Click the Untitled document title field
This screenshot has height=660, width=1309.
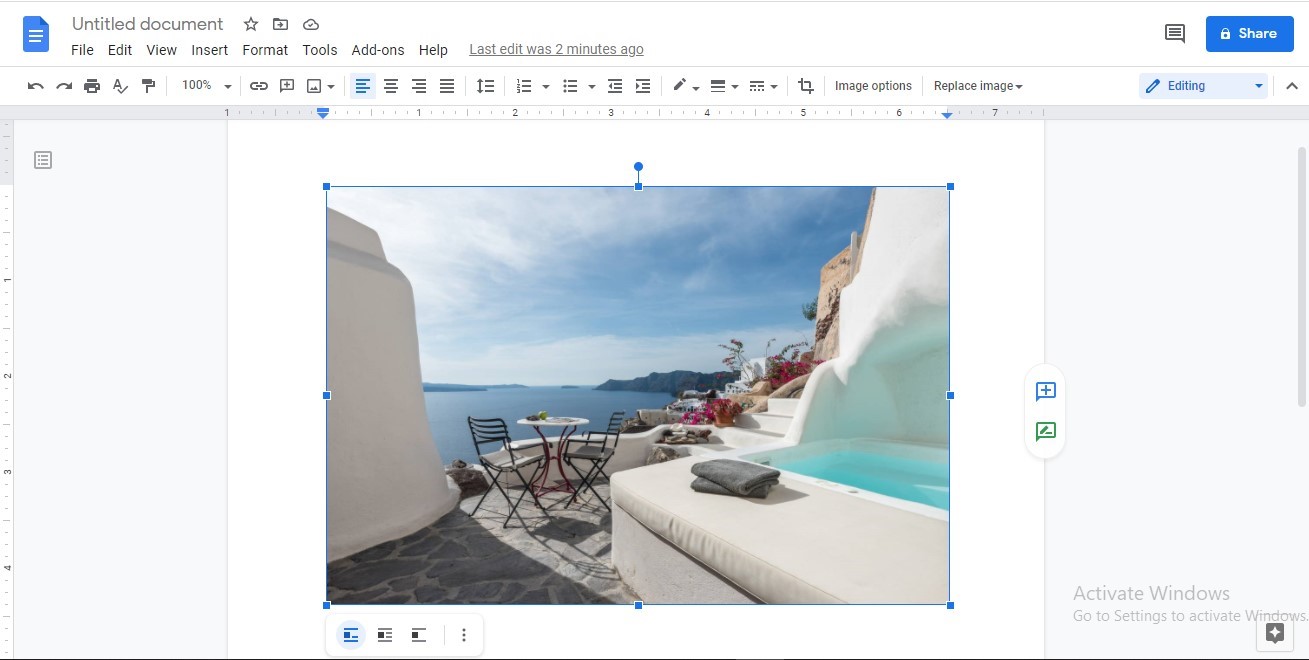coord(148,24)
